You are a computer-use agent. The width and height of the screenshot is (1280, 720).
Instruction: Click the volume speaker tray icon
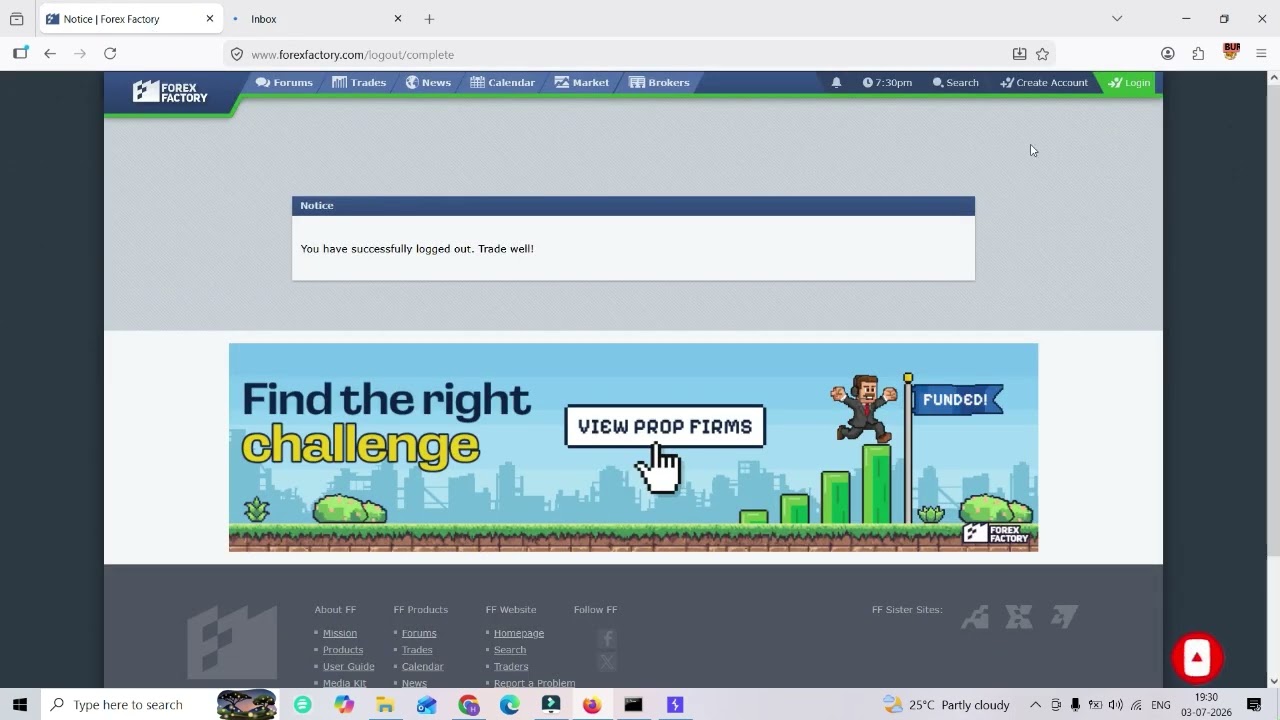pos(1115,705)
